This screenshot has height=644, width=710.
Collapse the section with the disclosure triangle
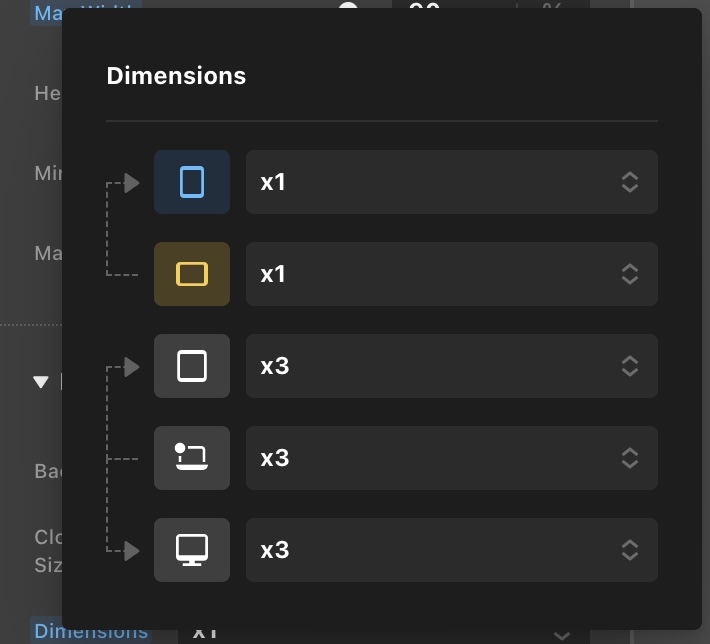click(x=41, y=382)
